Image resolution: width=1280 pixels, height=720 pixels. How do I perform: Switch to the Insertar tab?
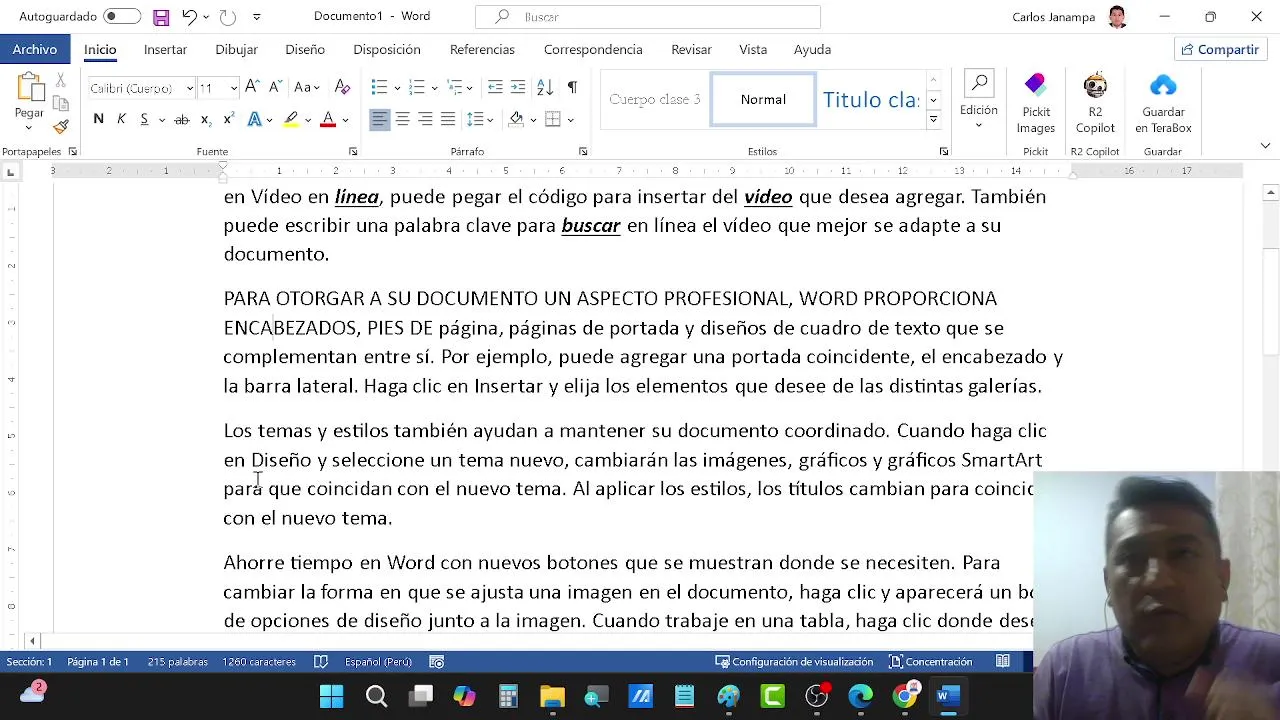tap(165, 49)
